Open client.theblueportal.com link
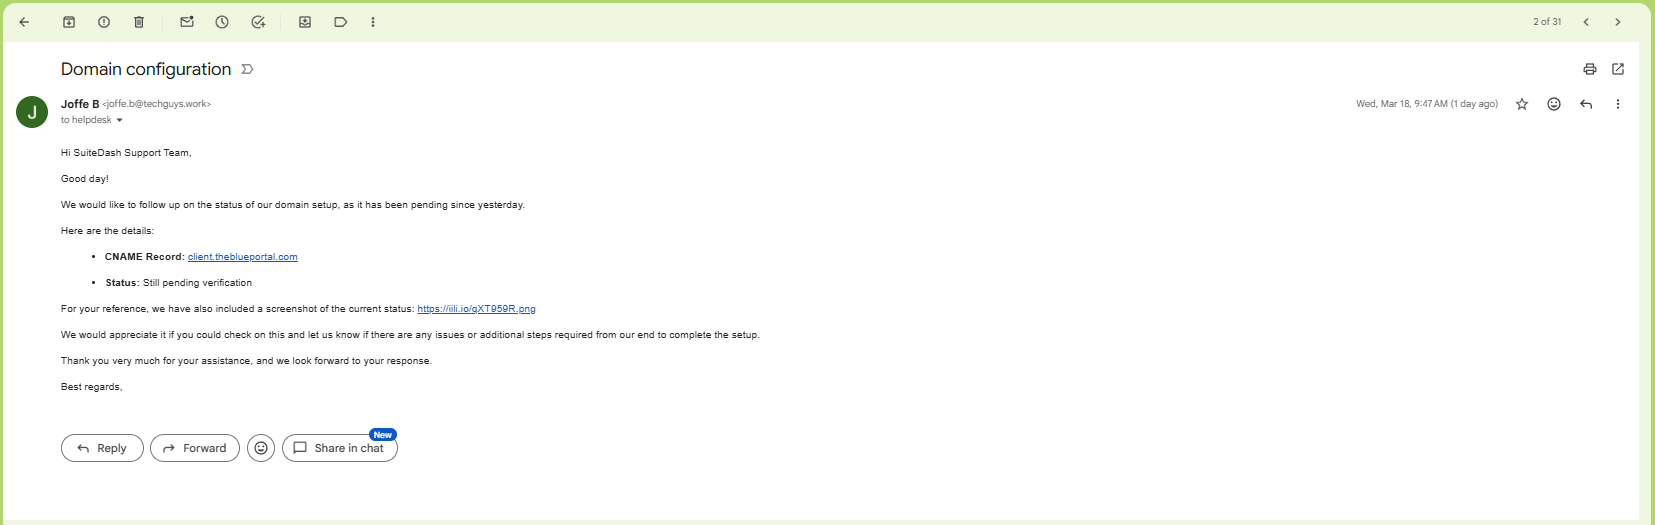 pyautogui.click(x=243, y=257)
